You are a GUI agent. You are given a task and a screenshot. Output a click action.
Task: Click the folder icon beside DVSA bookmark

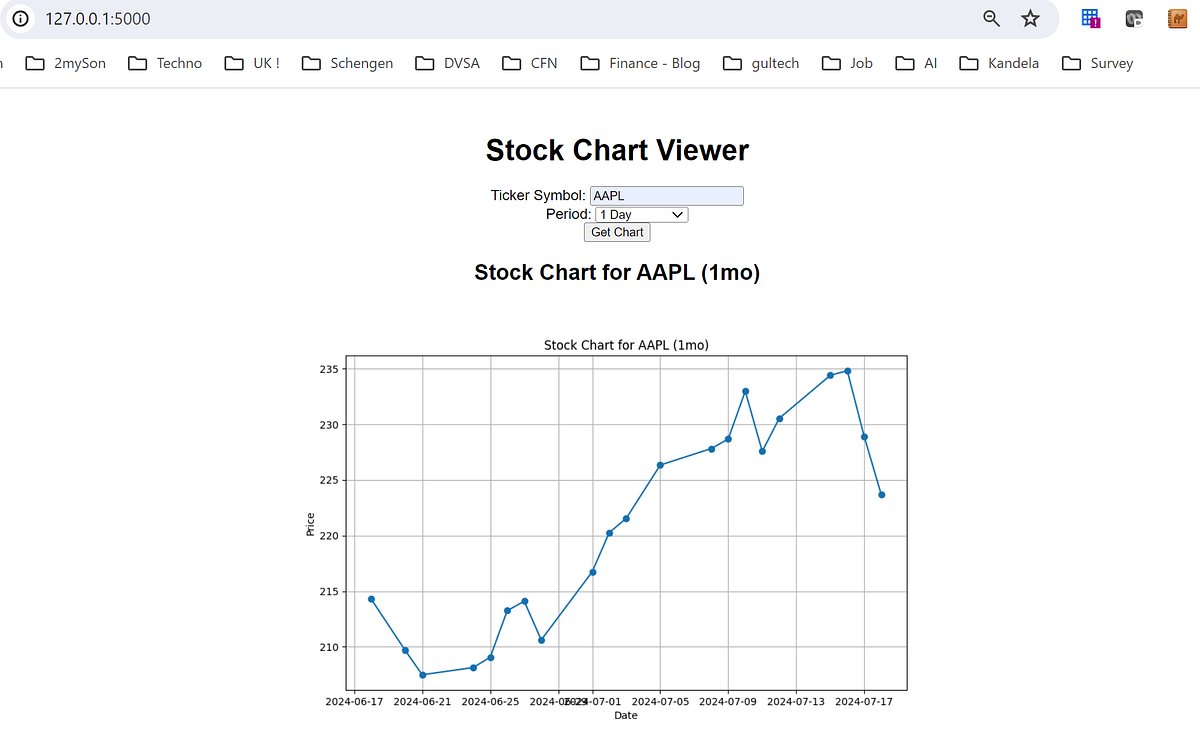[424, 62]
